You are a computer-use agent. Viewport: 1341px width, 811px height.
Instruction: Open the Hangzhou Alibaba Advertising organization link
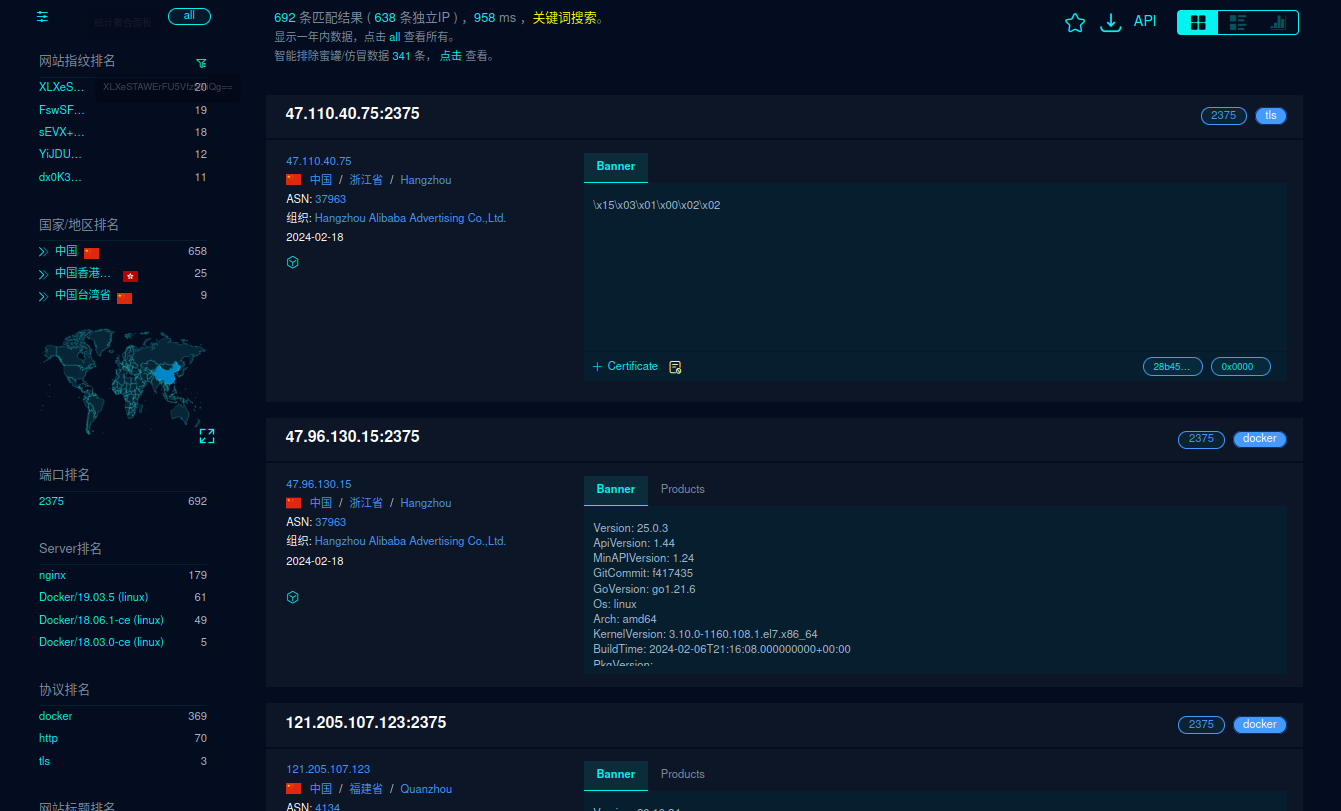[x=410, y=218]
